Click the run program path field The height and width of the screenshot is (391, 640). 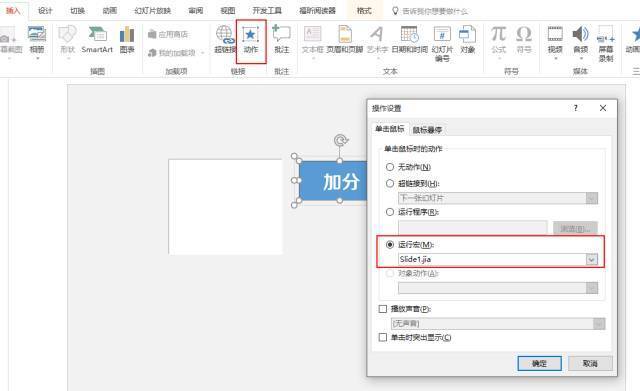coord(473,228)
